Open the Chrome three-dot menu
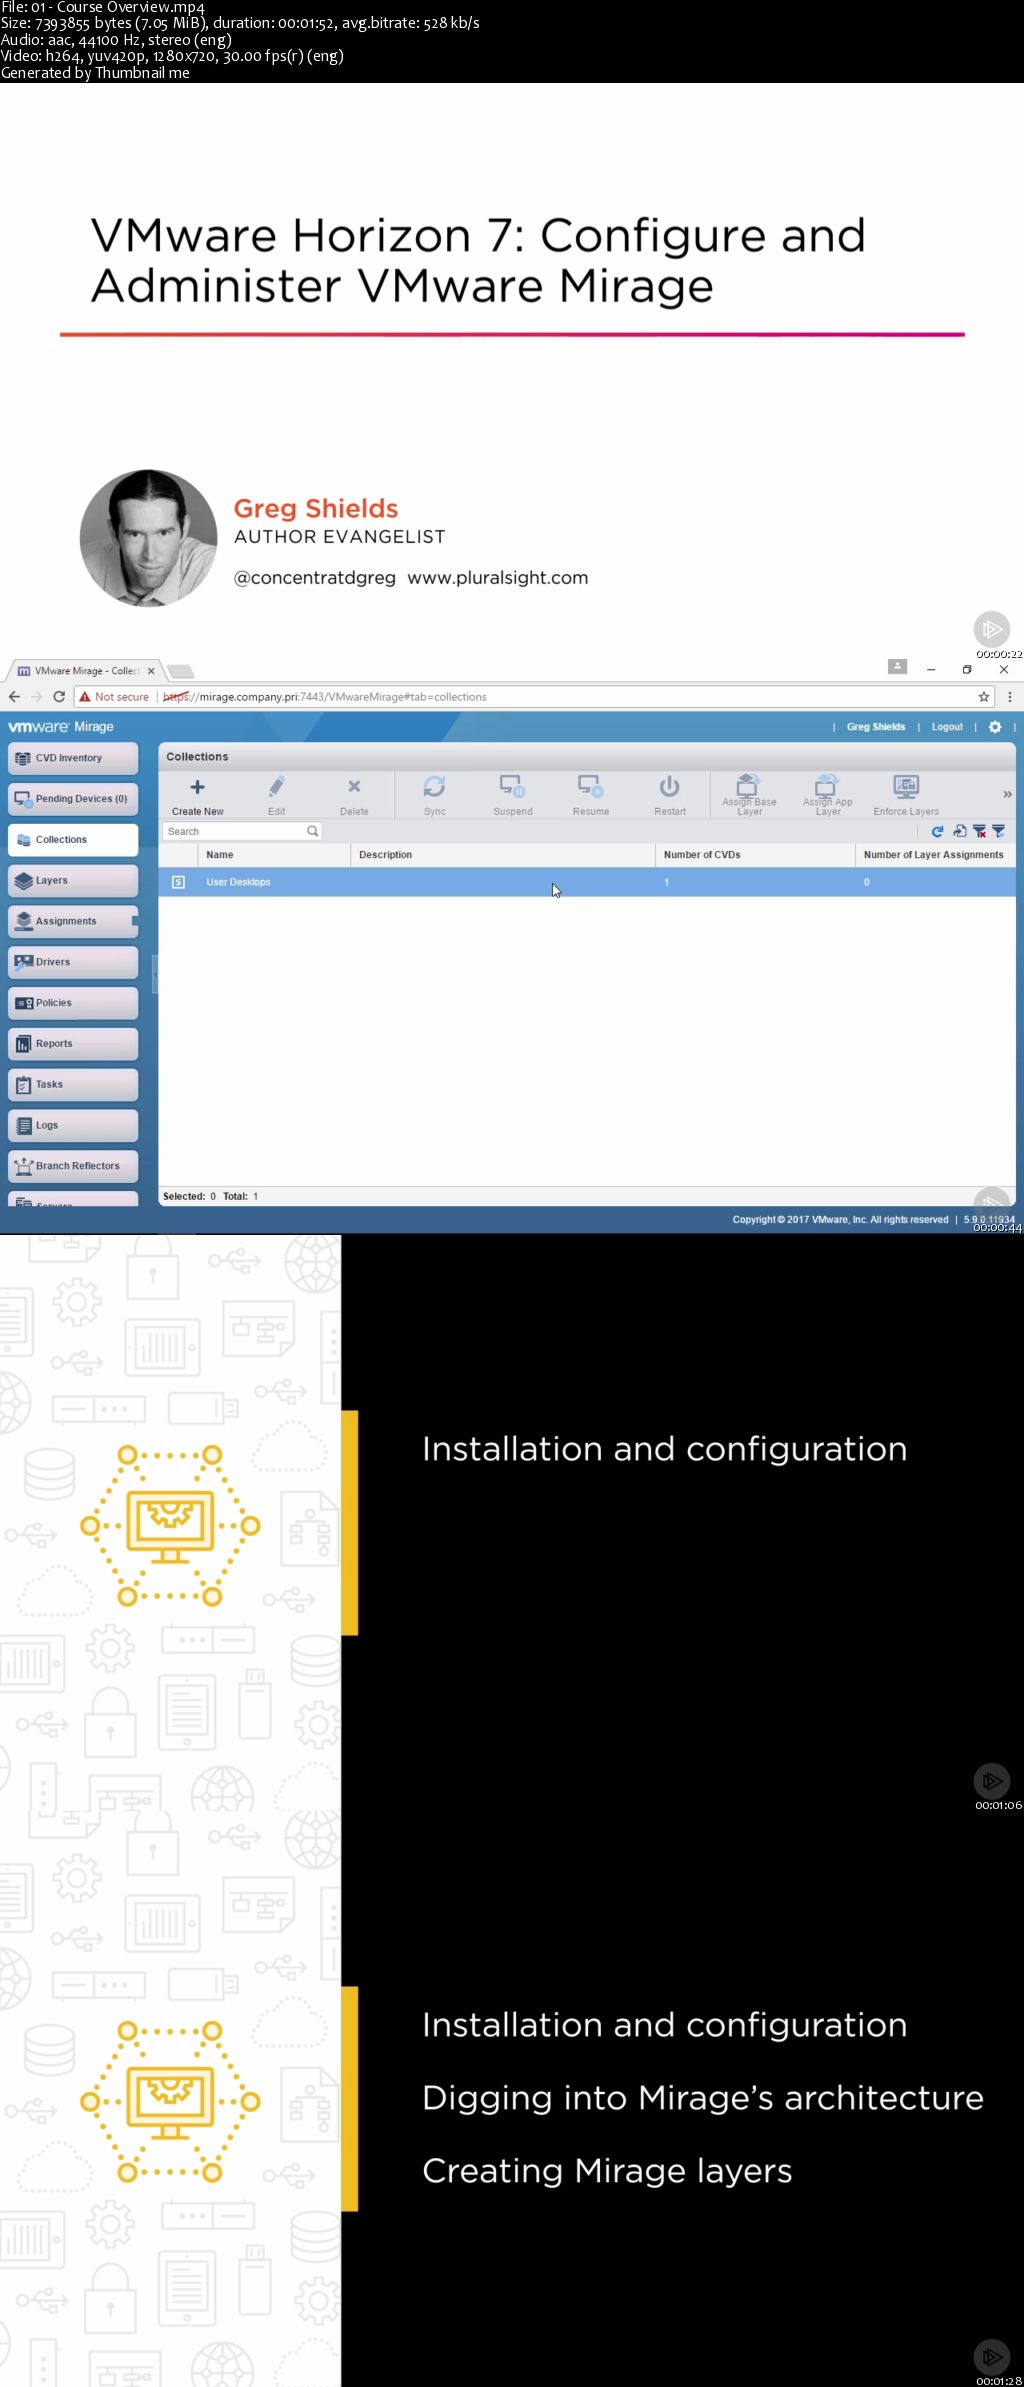 coord(1010,697)
